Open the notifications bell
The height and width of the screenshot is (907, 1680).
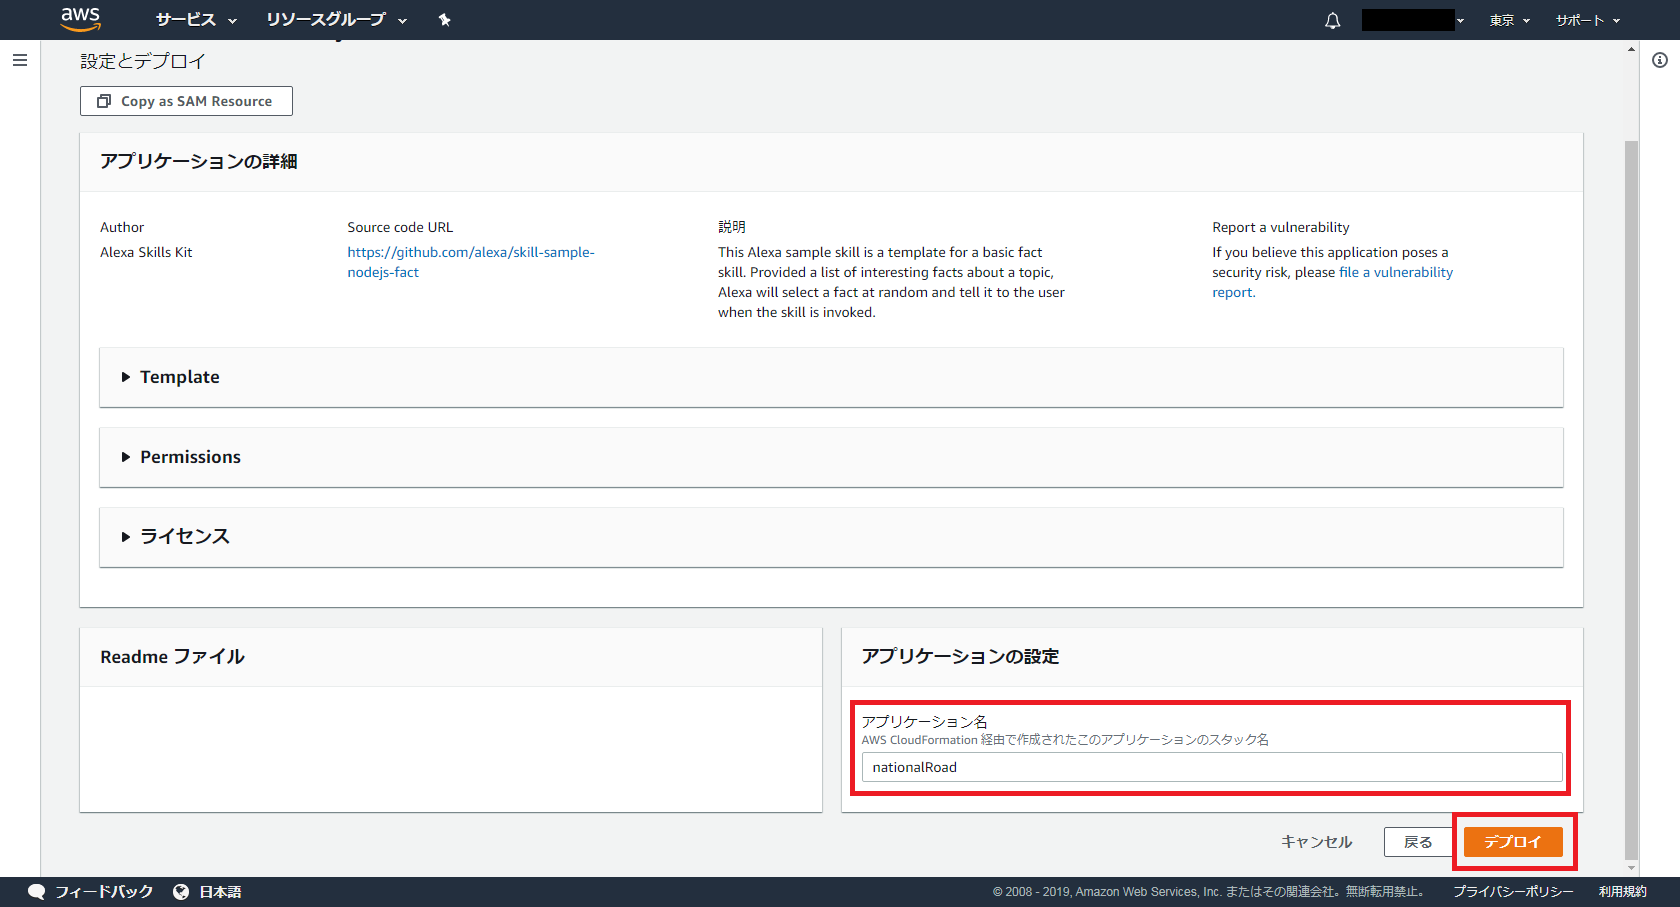point(1333,20)
